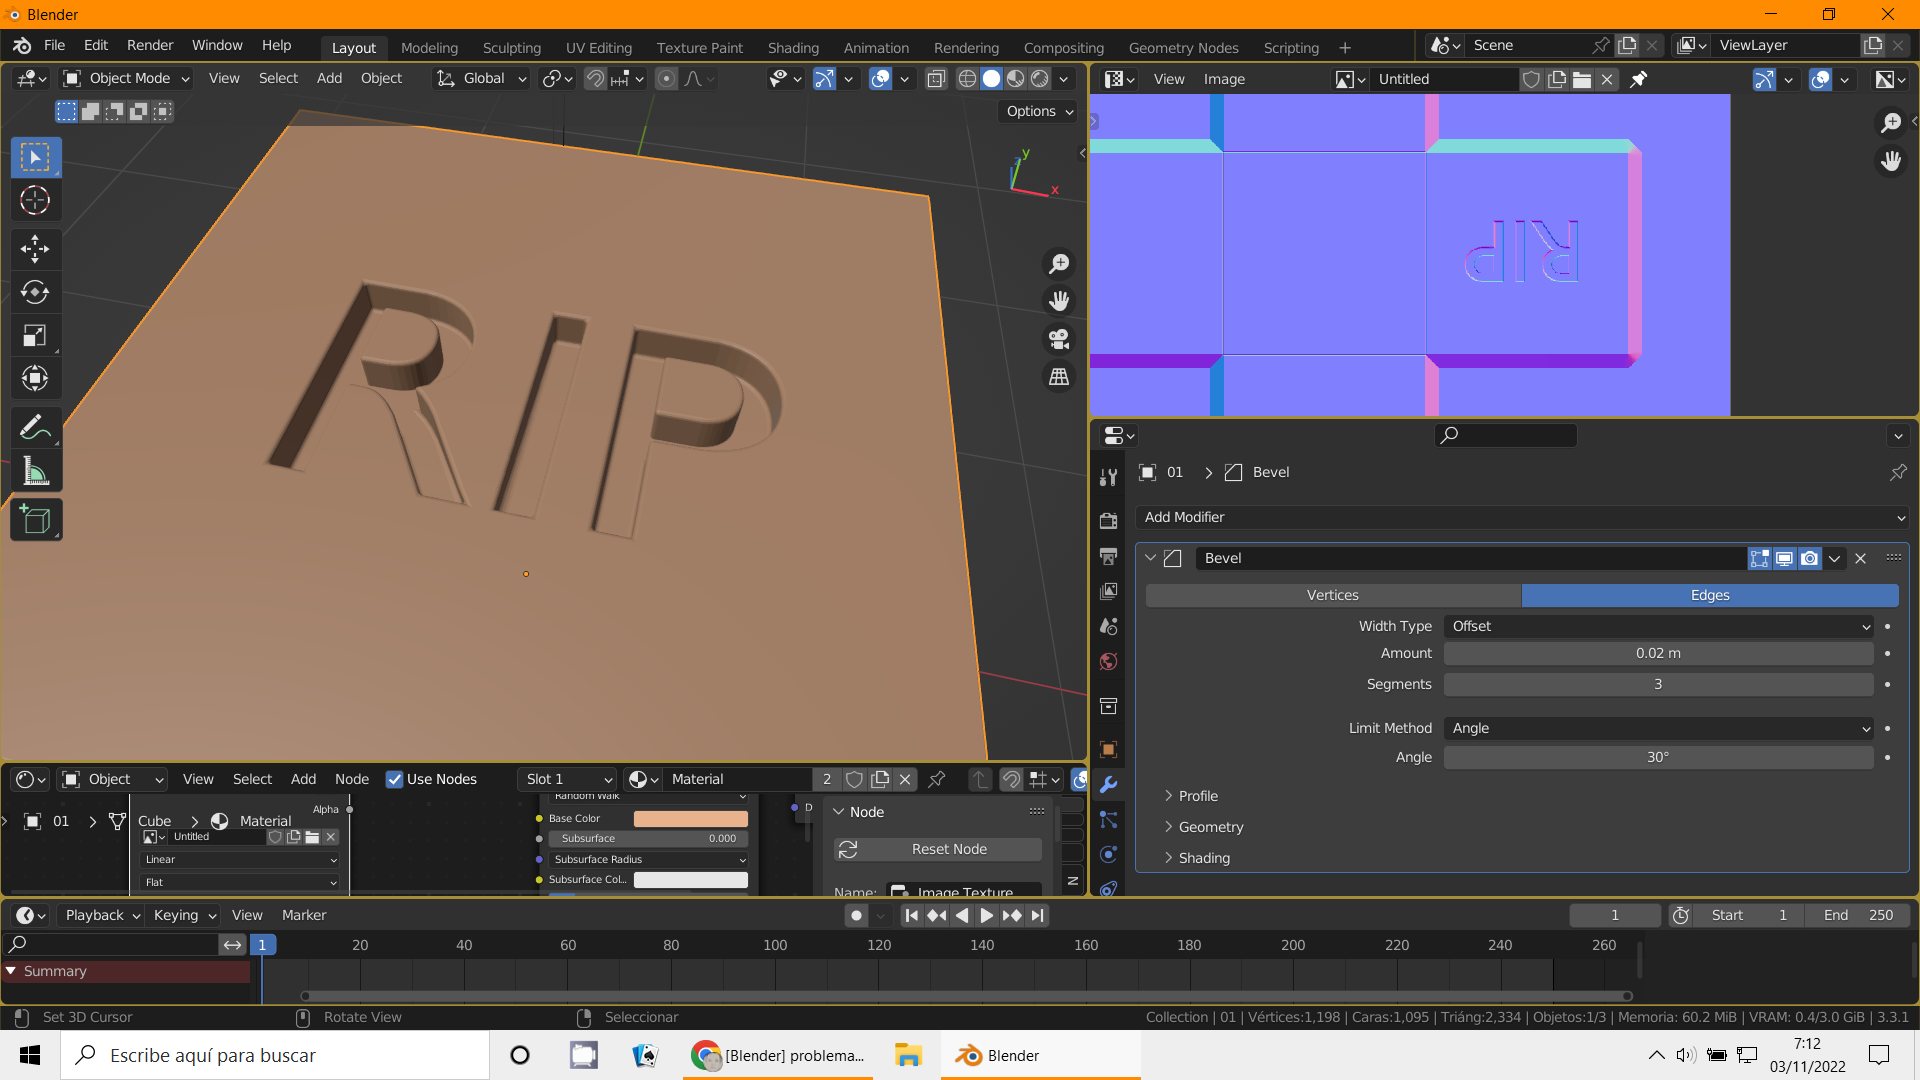
Task: Open the Render menu
Action: (x=150, y=45)
